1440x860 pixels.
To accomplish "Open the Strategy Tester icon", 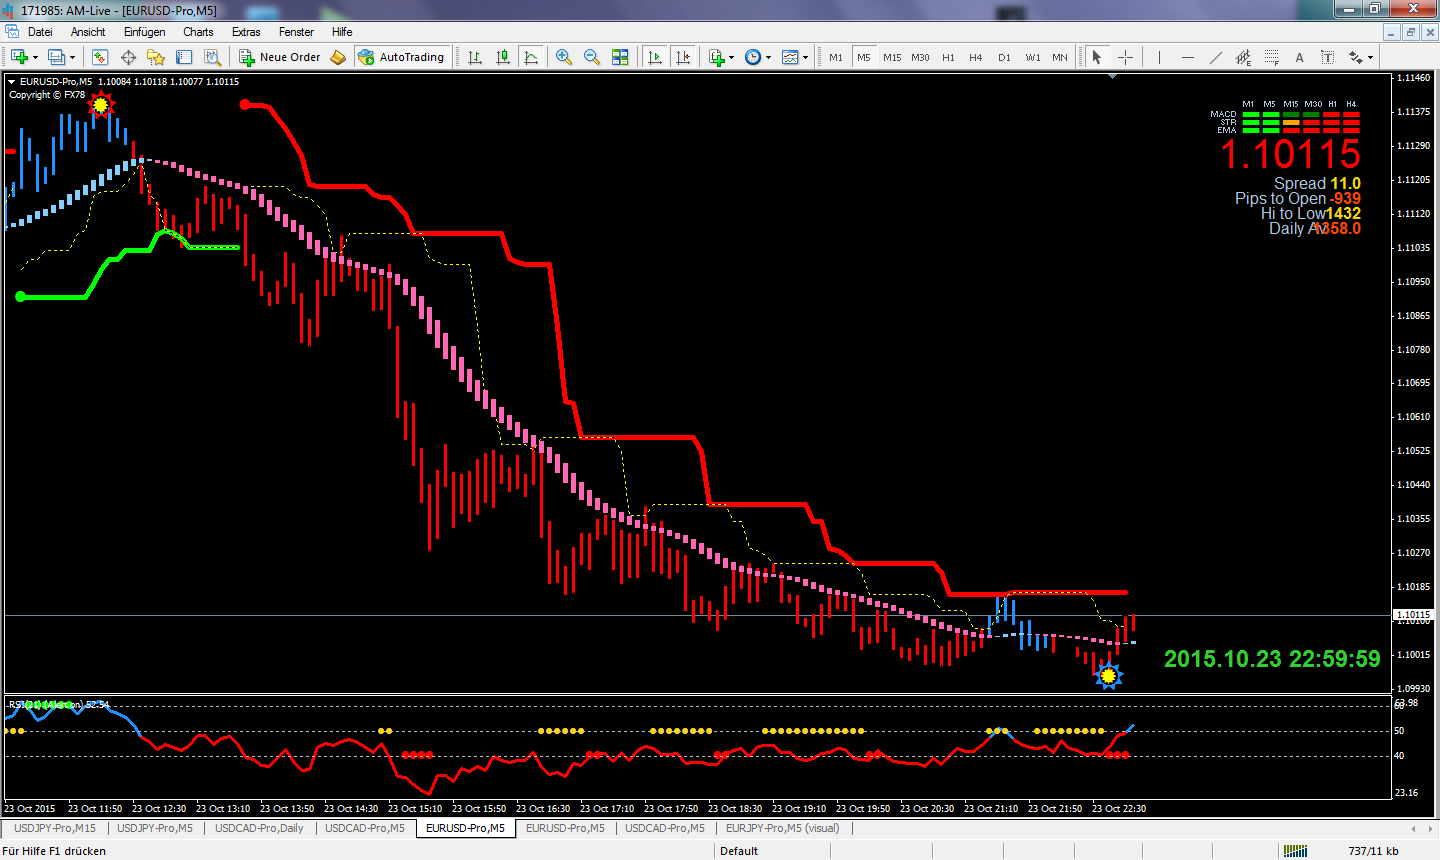I will [212, 57].
